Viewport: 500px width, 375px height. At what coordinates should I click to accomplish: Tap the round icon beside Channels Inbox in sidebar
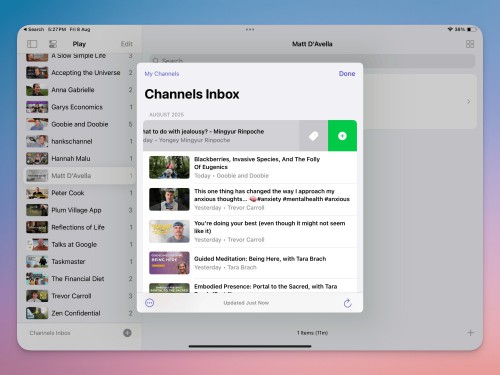(127, 333)
